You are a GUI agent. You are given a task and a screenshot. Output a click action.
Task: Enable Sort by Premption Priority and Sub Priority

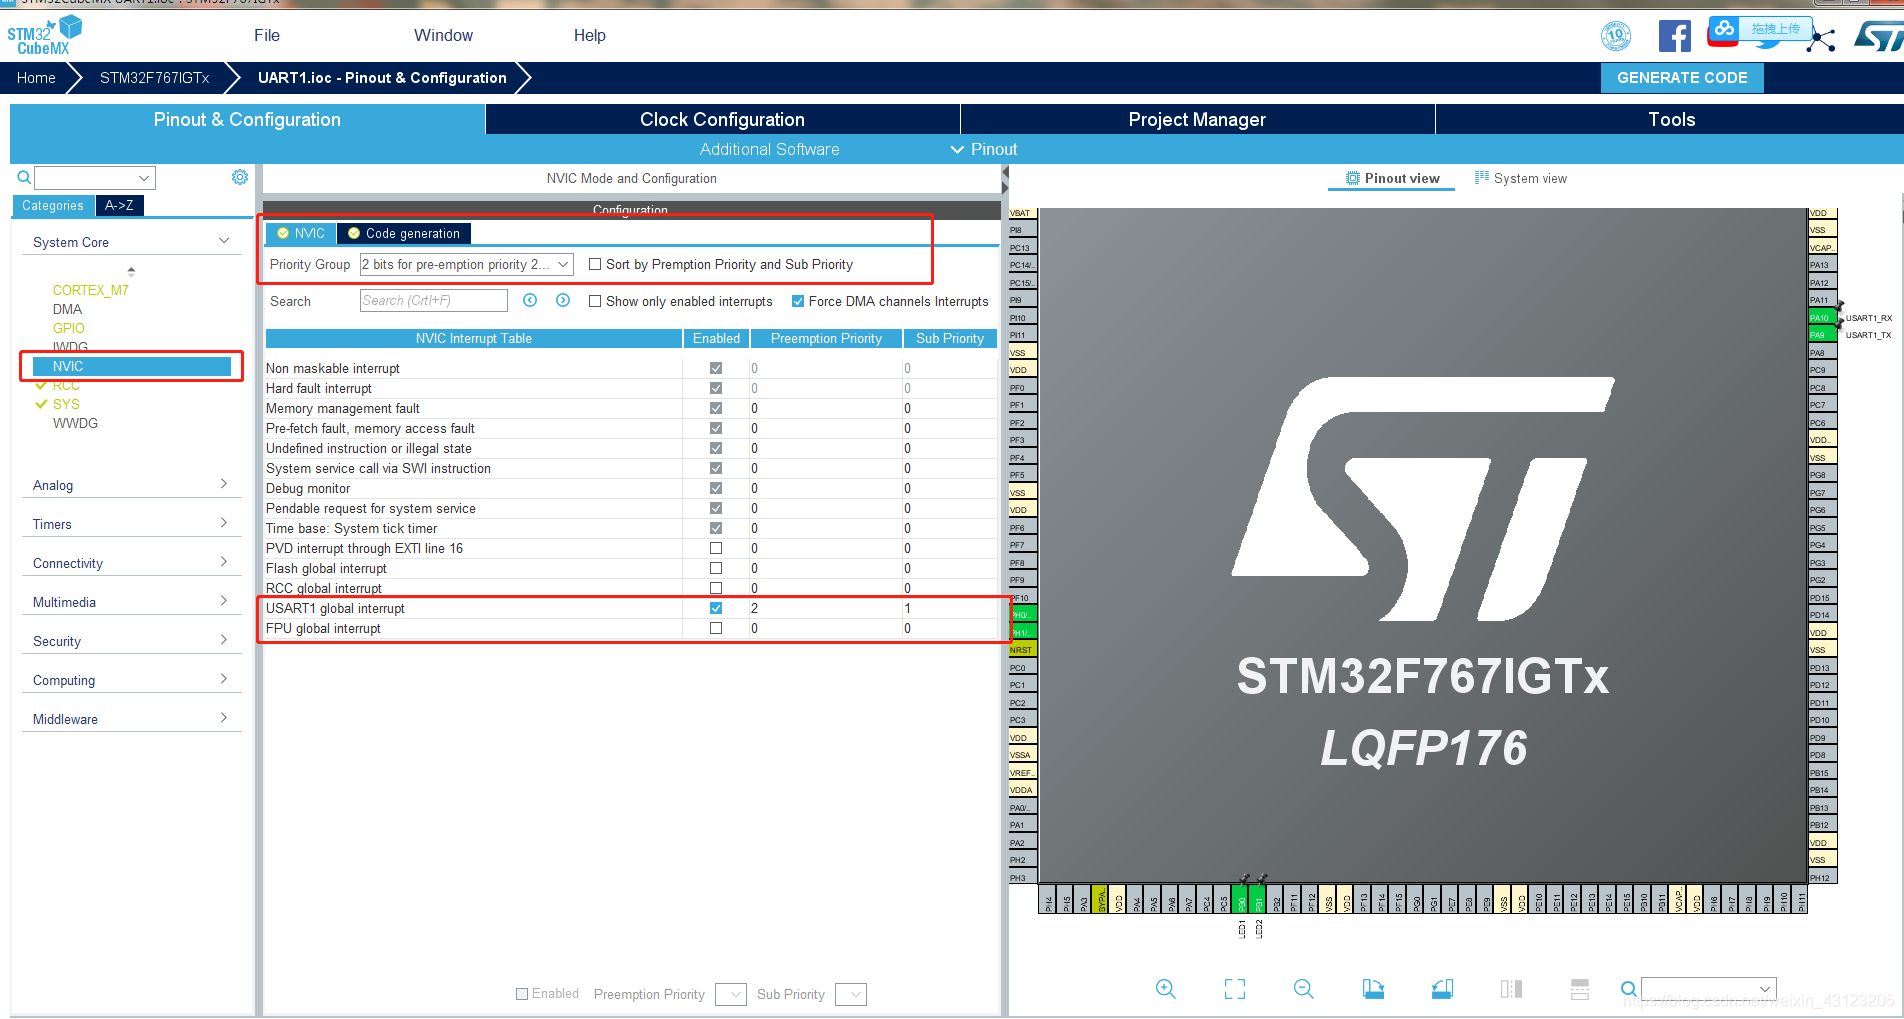pos(595,264)
